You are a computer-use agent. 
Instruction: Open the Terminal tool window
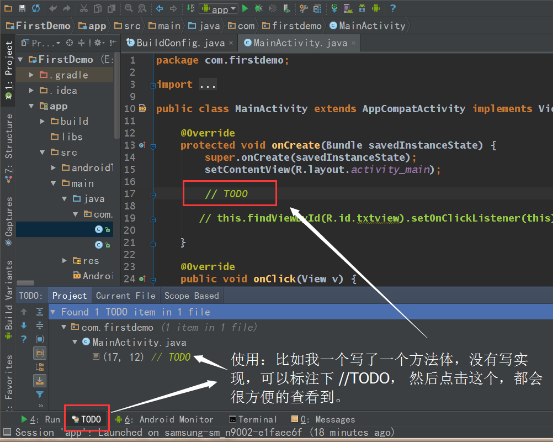253,419
